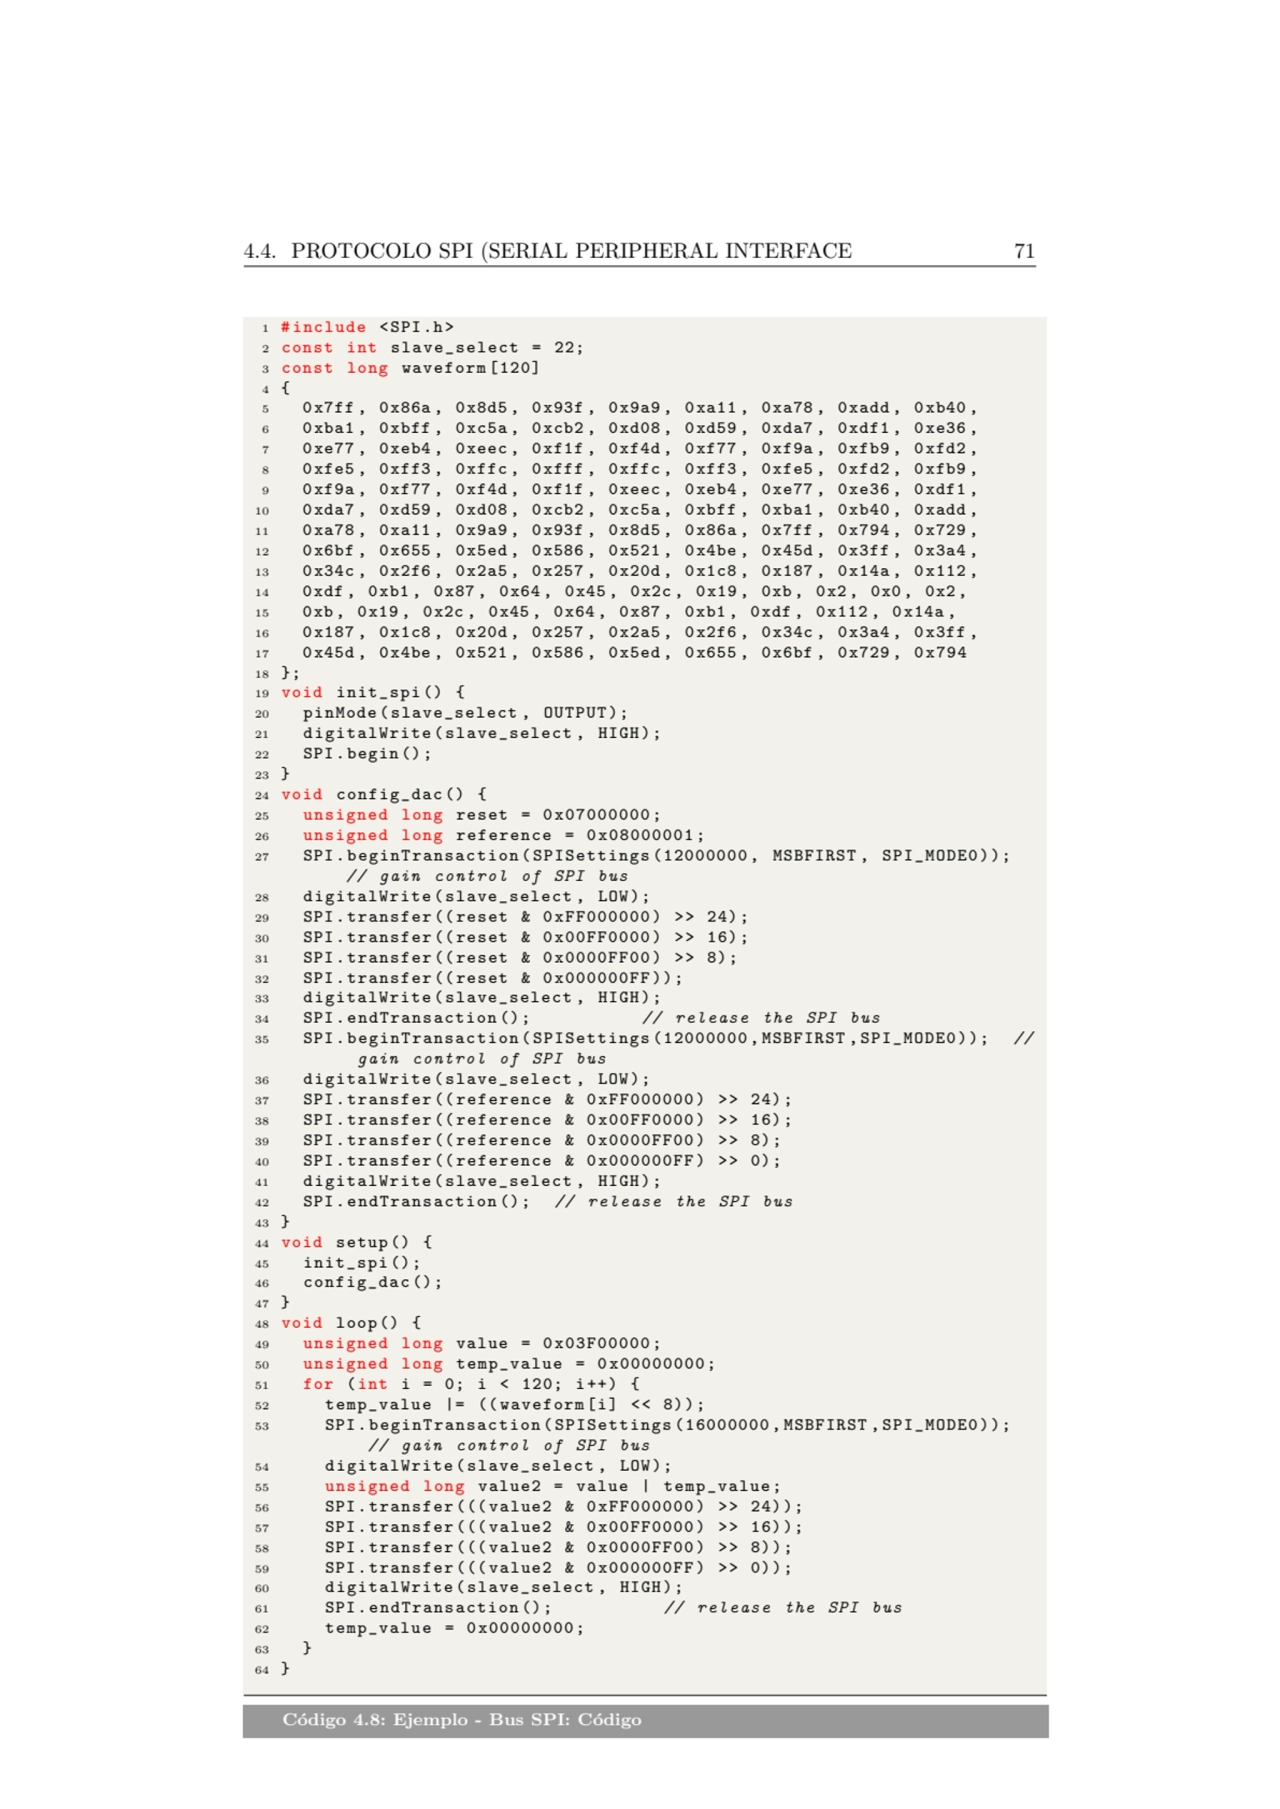Viewport: 1280px width, 1809px height.
Task: Click "void config_dac() {" line
Action: point(384,794)
